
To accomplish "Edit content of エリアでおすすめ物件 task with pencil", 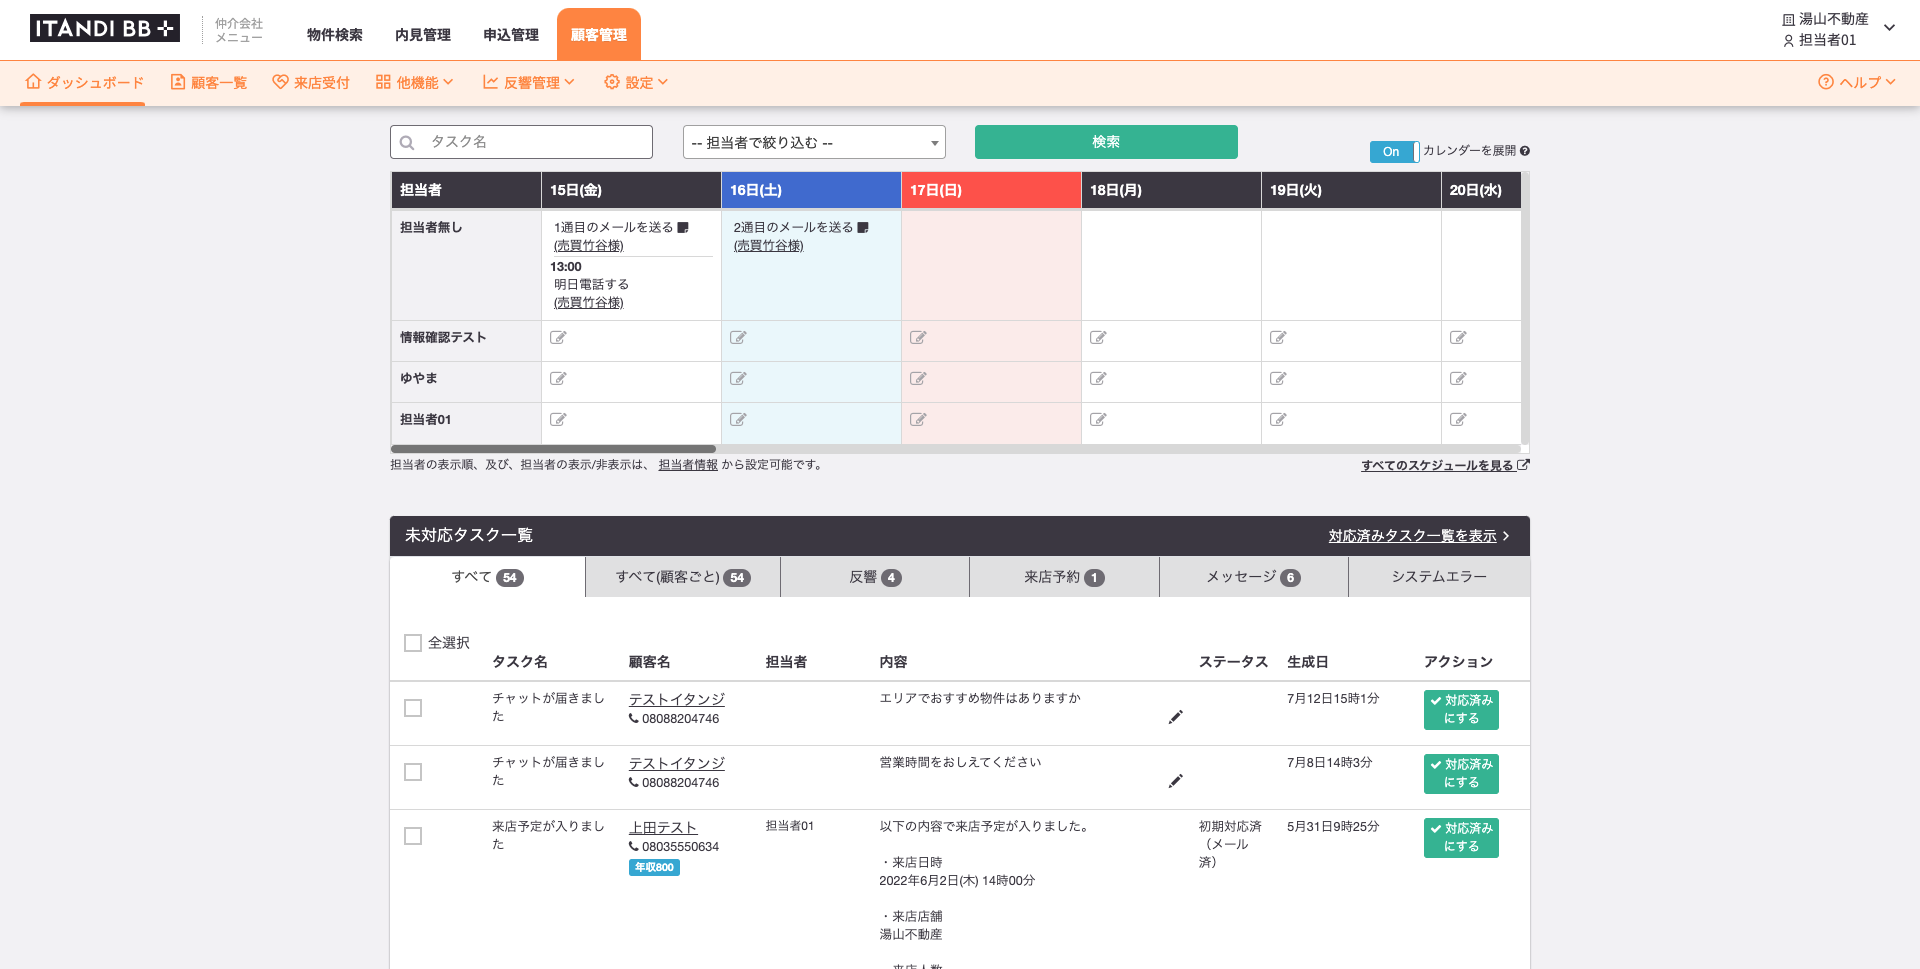I will point(1176,717).
